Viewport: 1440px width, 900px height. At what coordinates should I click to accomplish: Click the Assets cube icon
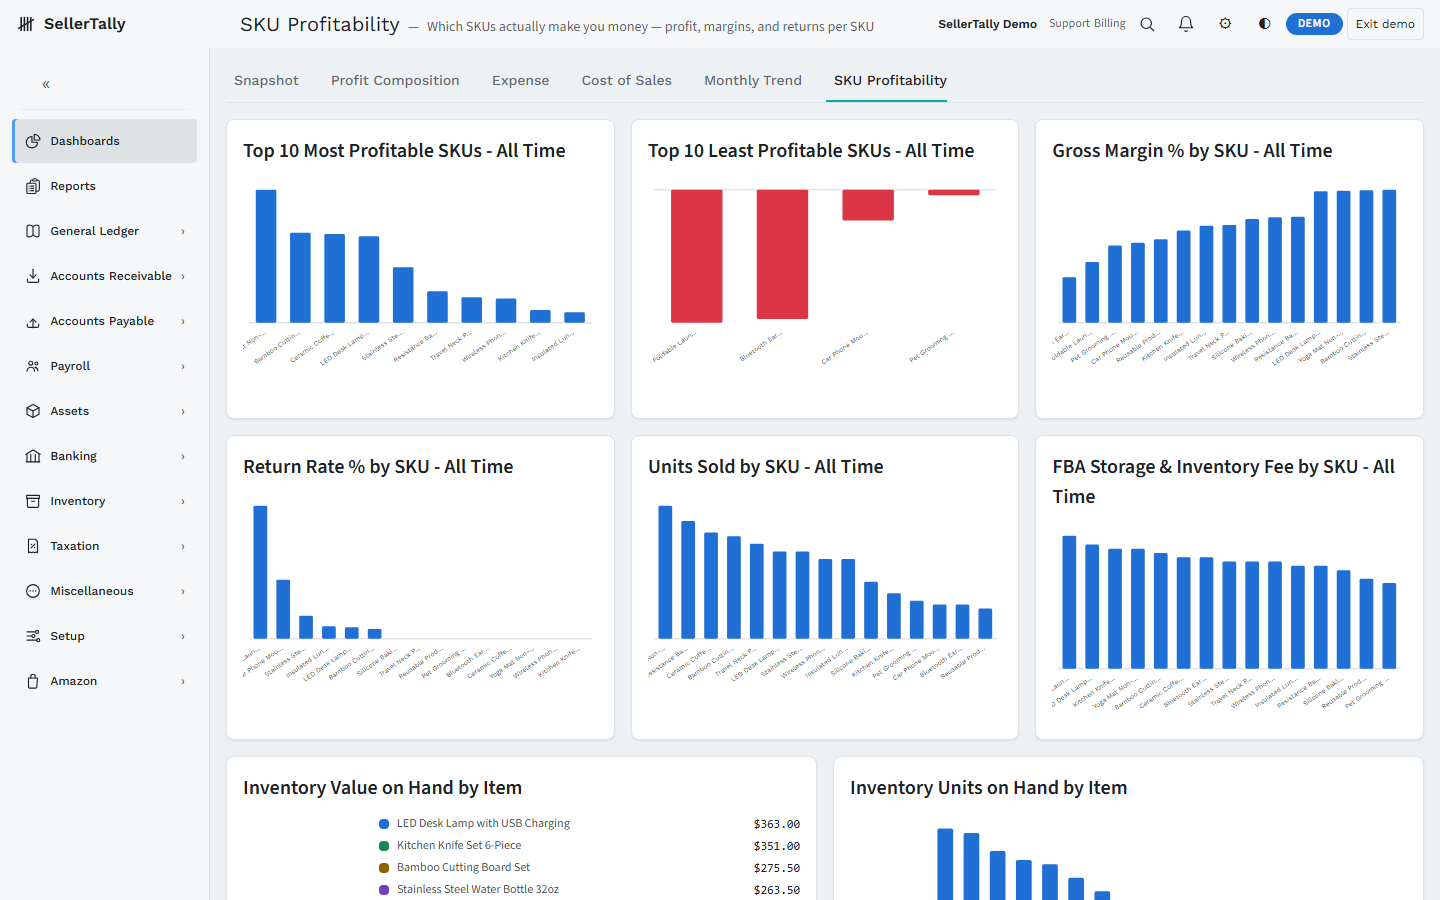(33, 411)
